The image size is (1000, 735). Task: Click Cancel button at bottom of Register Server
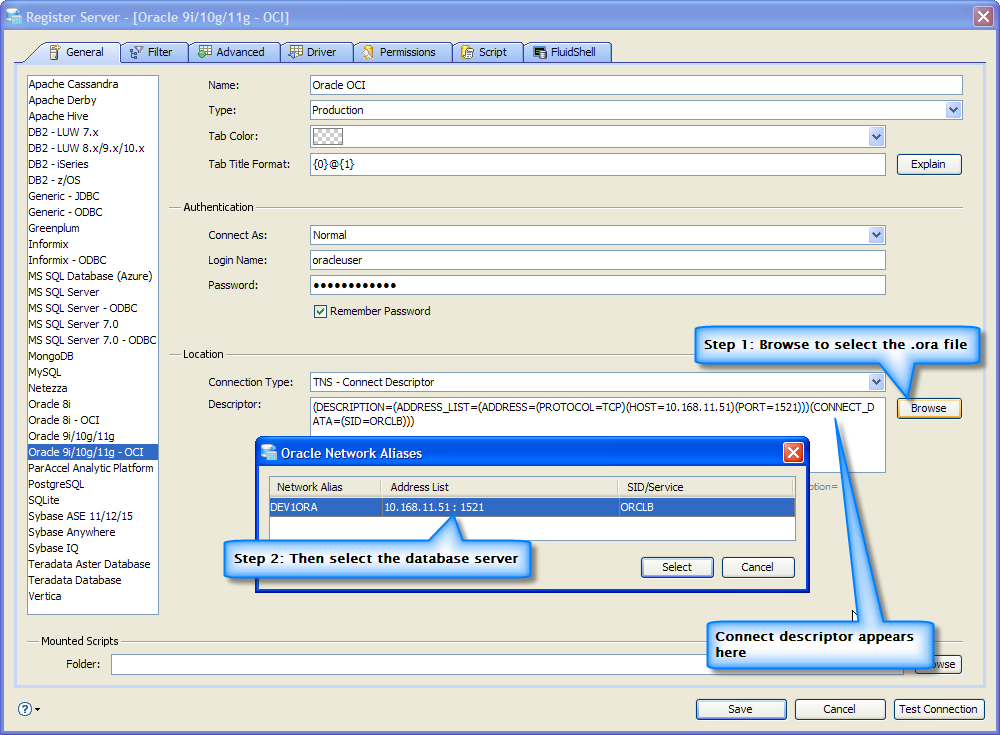pyautogui.click(x=839, y=709)
